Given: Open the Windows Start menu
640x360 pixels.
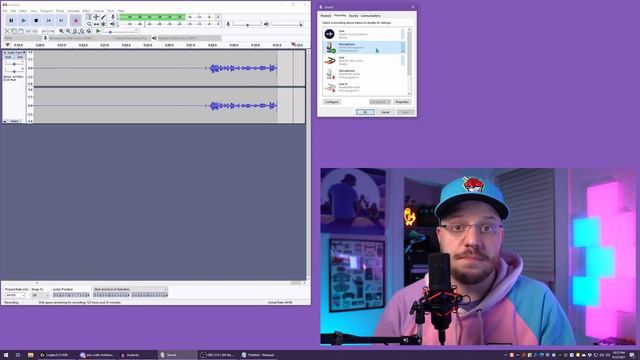Looking at the screenshot, I should coord(6,355).
